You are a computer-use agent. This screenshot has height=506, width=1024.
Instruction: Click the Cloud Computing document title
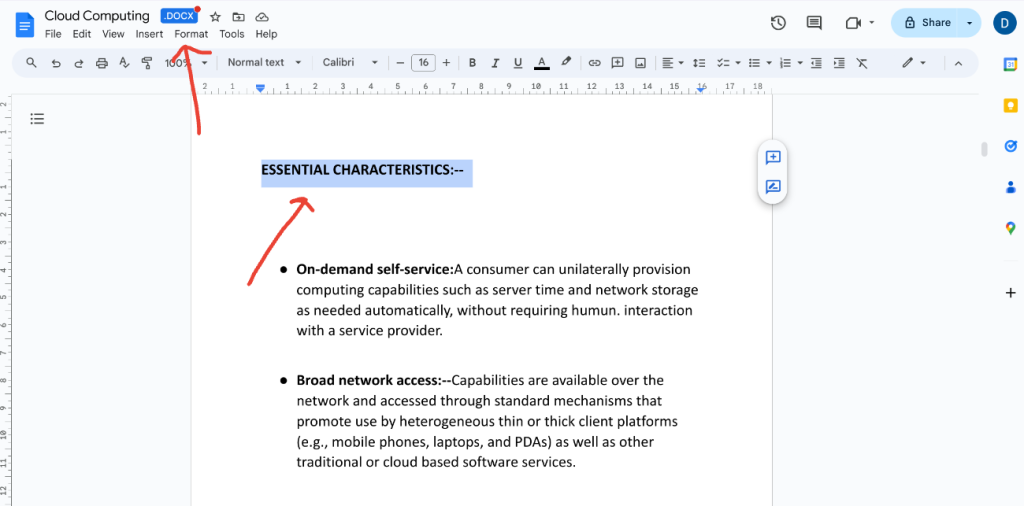point(97,16)
